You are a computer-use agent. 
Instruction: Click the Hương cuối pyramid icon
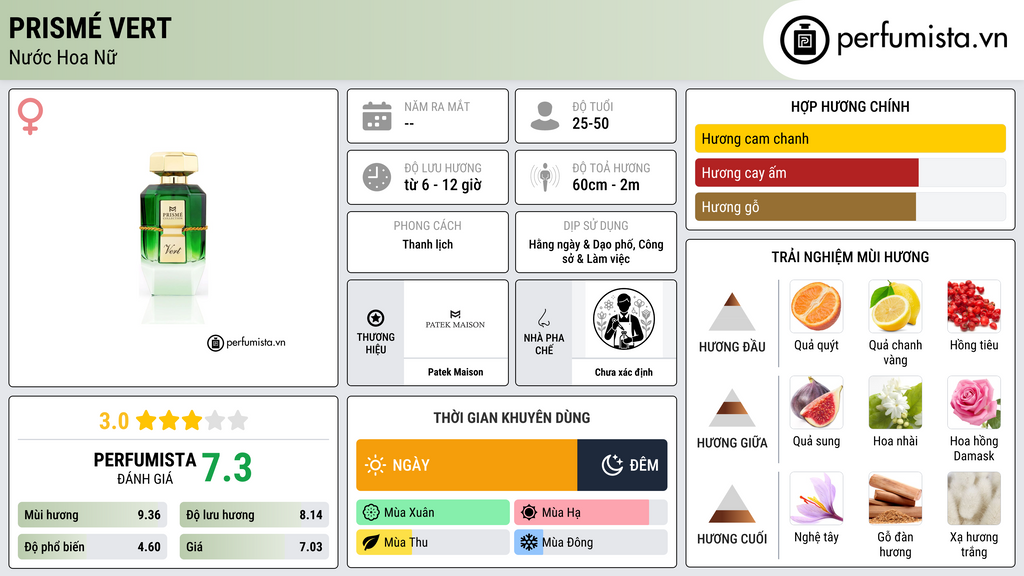point(732,504)
